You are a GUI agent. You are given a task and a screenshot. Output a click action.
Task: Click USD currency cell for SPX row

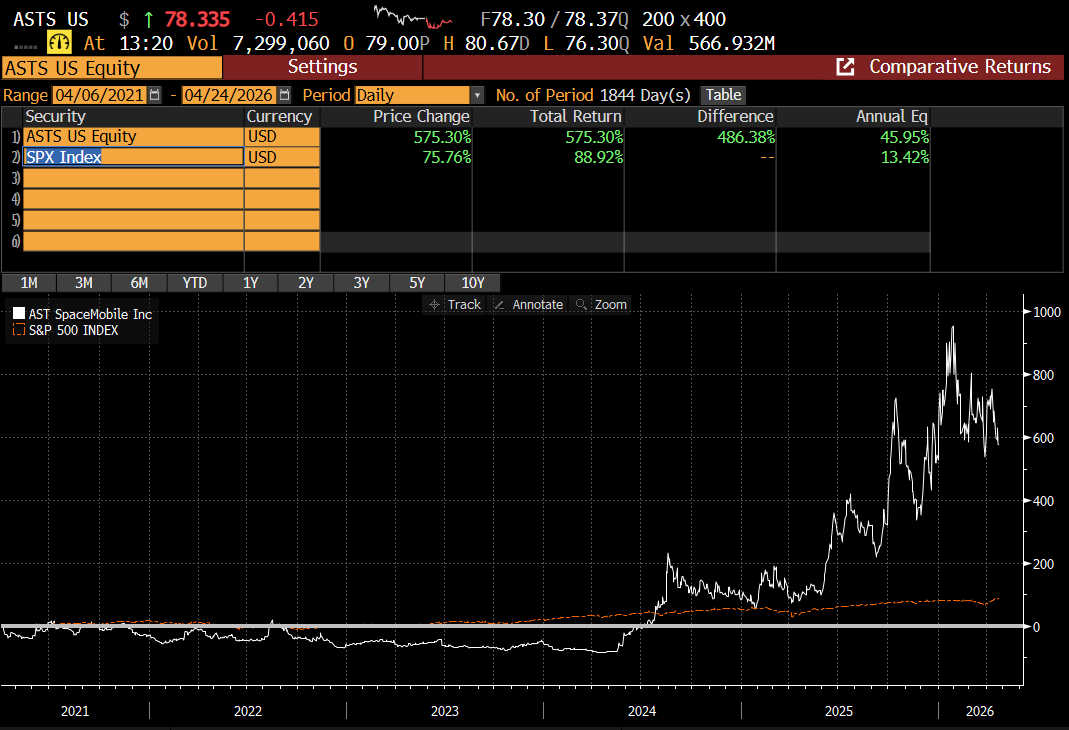(x=282, y=157)
